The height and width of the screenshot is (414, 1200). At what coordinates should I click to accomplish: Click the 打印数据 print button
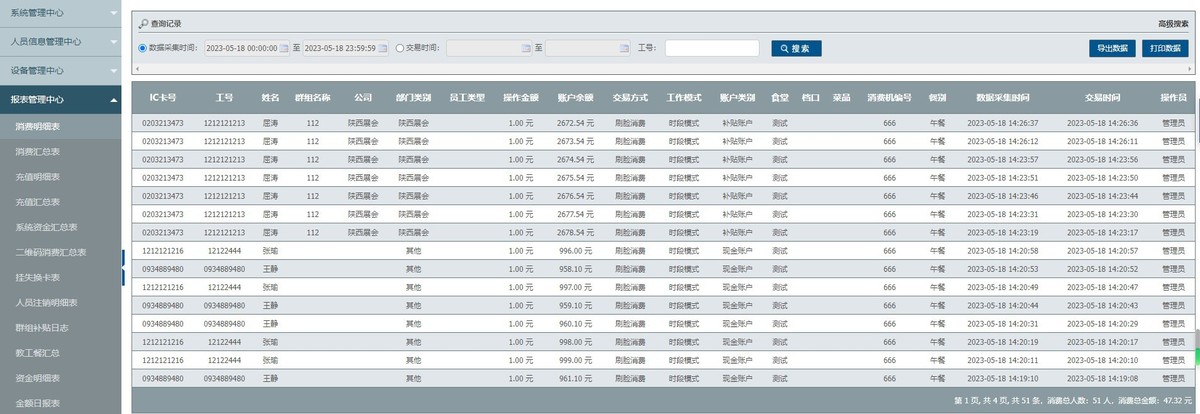point(1165,48)
